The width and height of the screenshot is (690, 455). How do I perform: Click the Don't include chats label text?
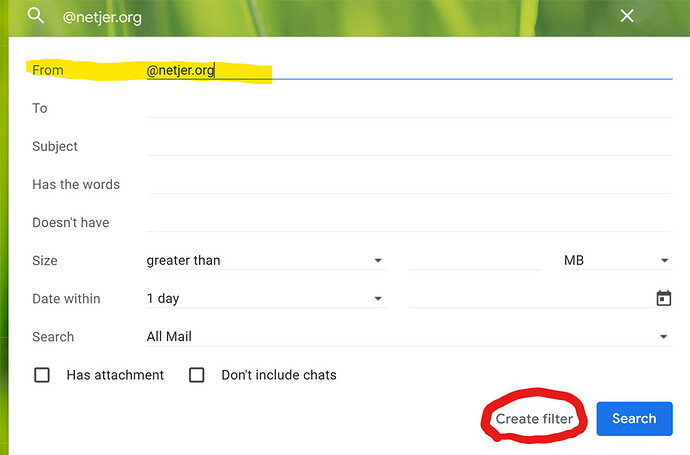[x=279, y=375]
